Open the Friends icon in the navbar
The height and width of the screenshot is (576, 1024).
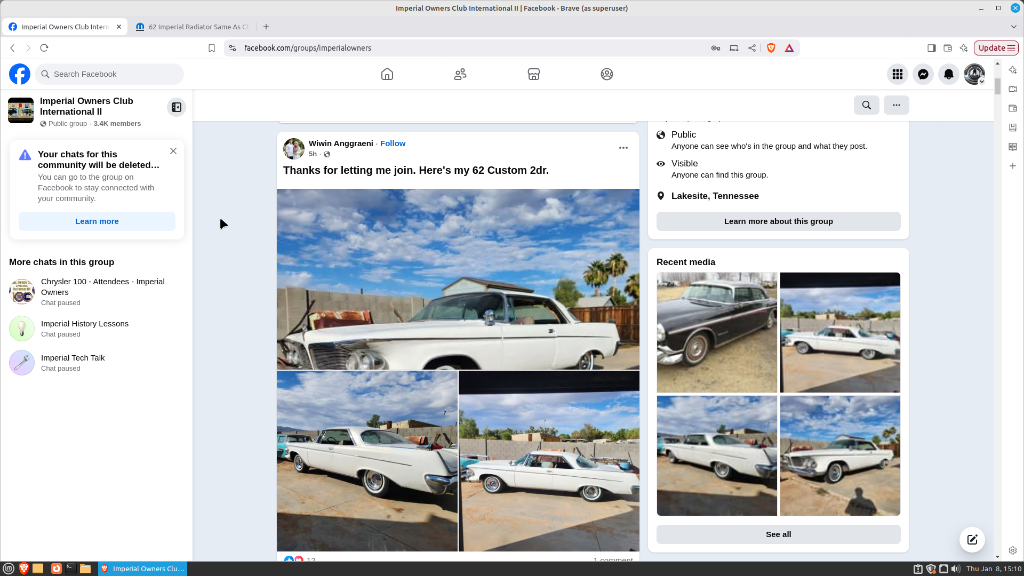[x=459, y=74]
